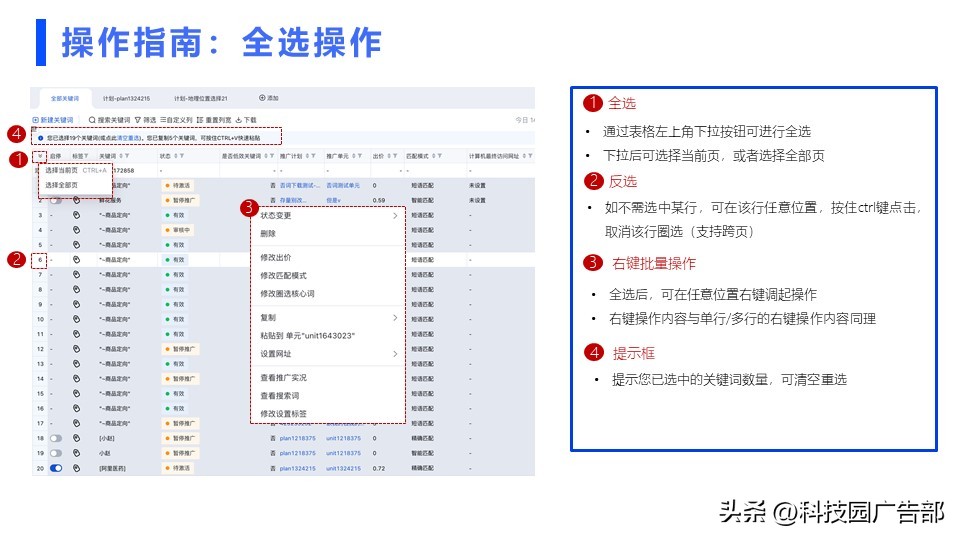
Task: Turn off the enable switch in row 20
Action: point(56,468)
